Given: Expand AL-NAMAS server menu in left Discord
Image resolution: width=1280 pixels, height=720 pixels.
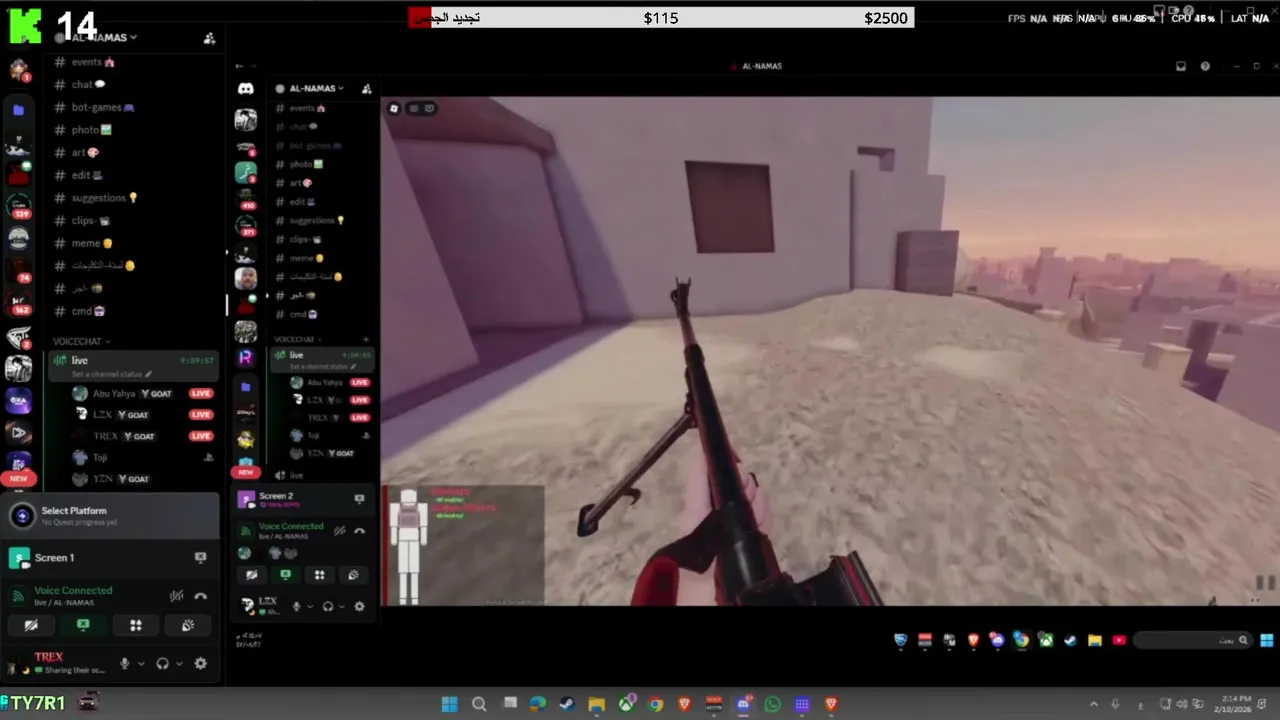Looking at the screenshot, I should 103,37.
